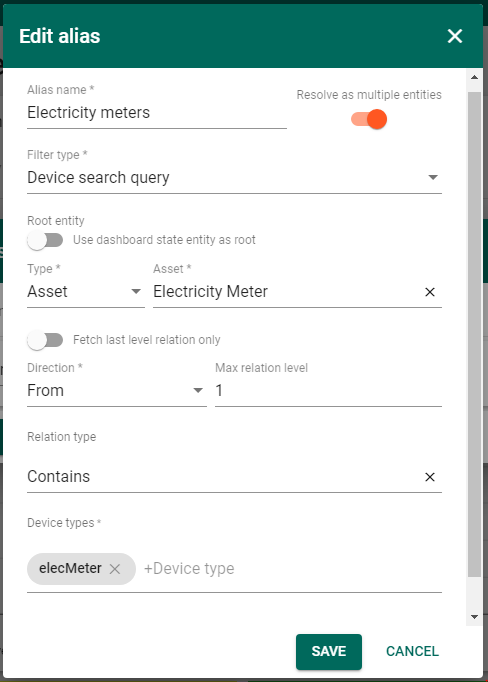Screen dimensions: 488x682
Task: Click the +Device type input
Action: coord(292,569)
